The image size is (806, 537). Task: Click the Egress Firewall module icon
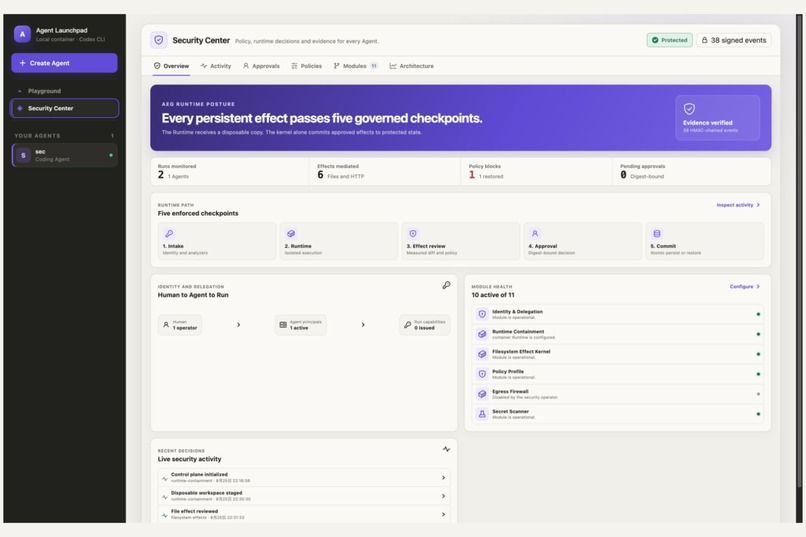click(482, 394)
